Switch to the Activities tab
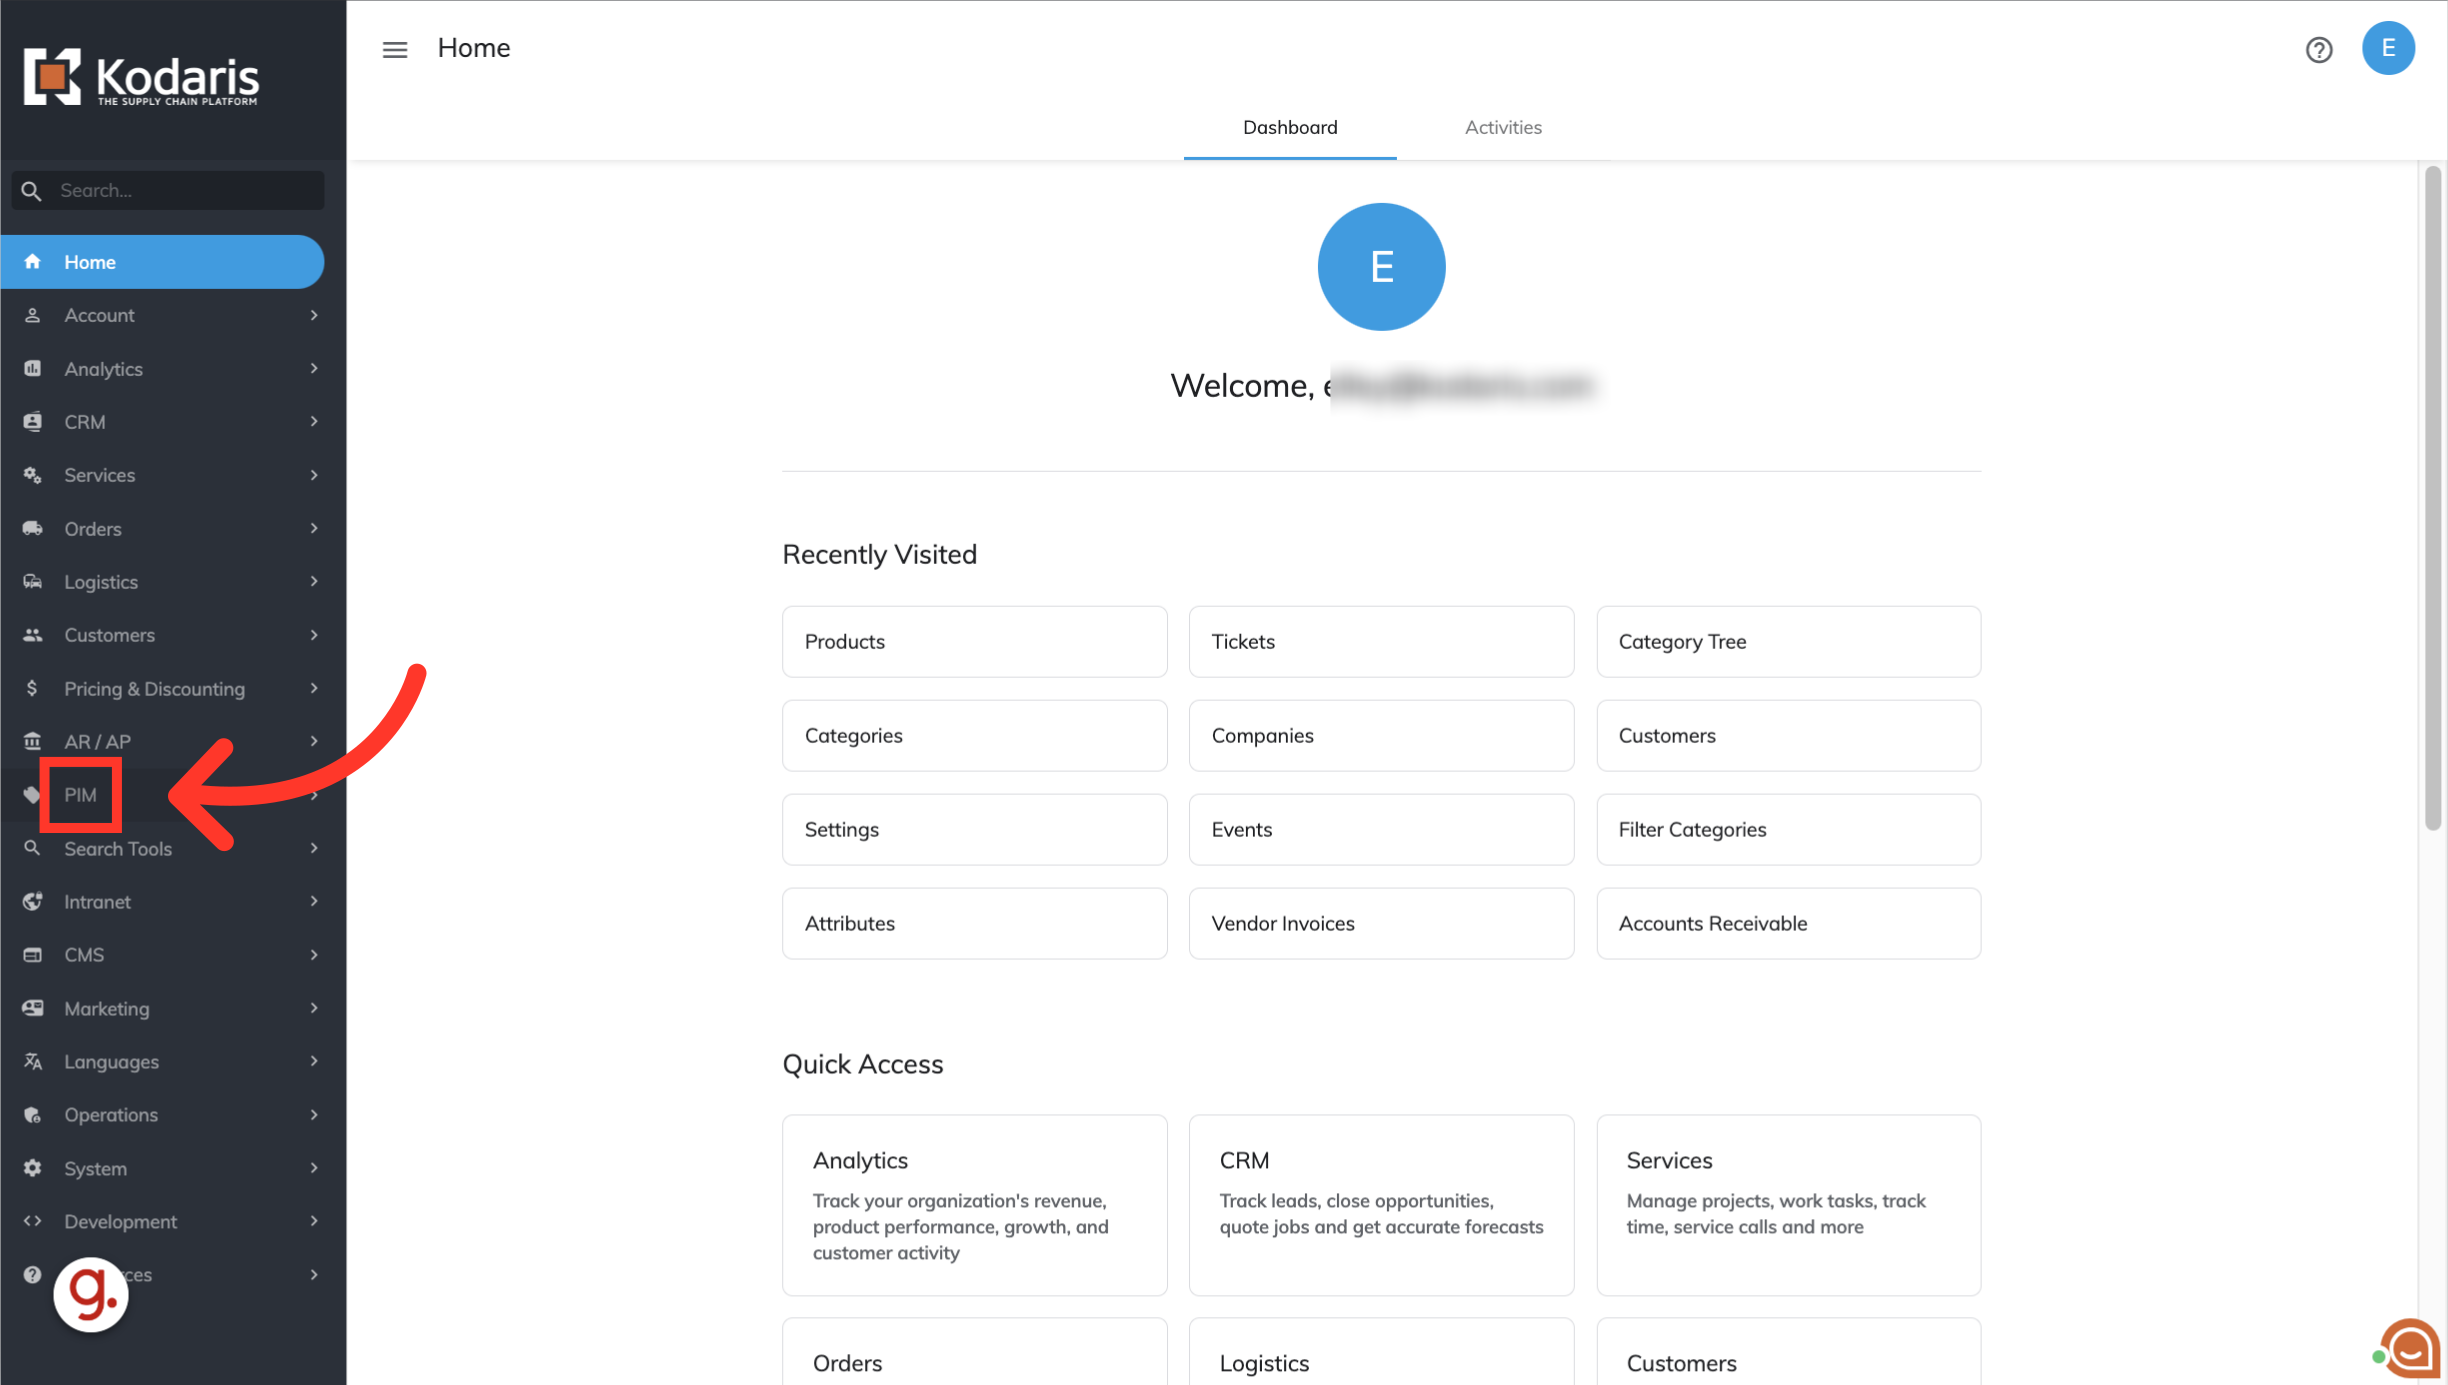The height and width of the screenshot is (1385, 2448). [x=1503, y=127]
